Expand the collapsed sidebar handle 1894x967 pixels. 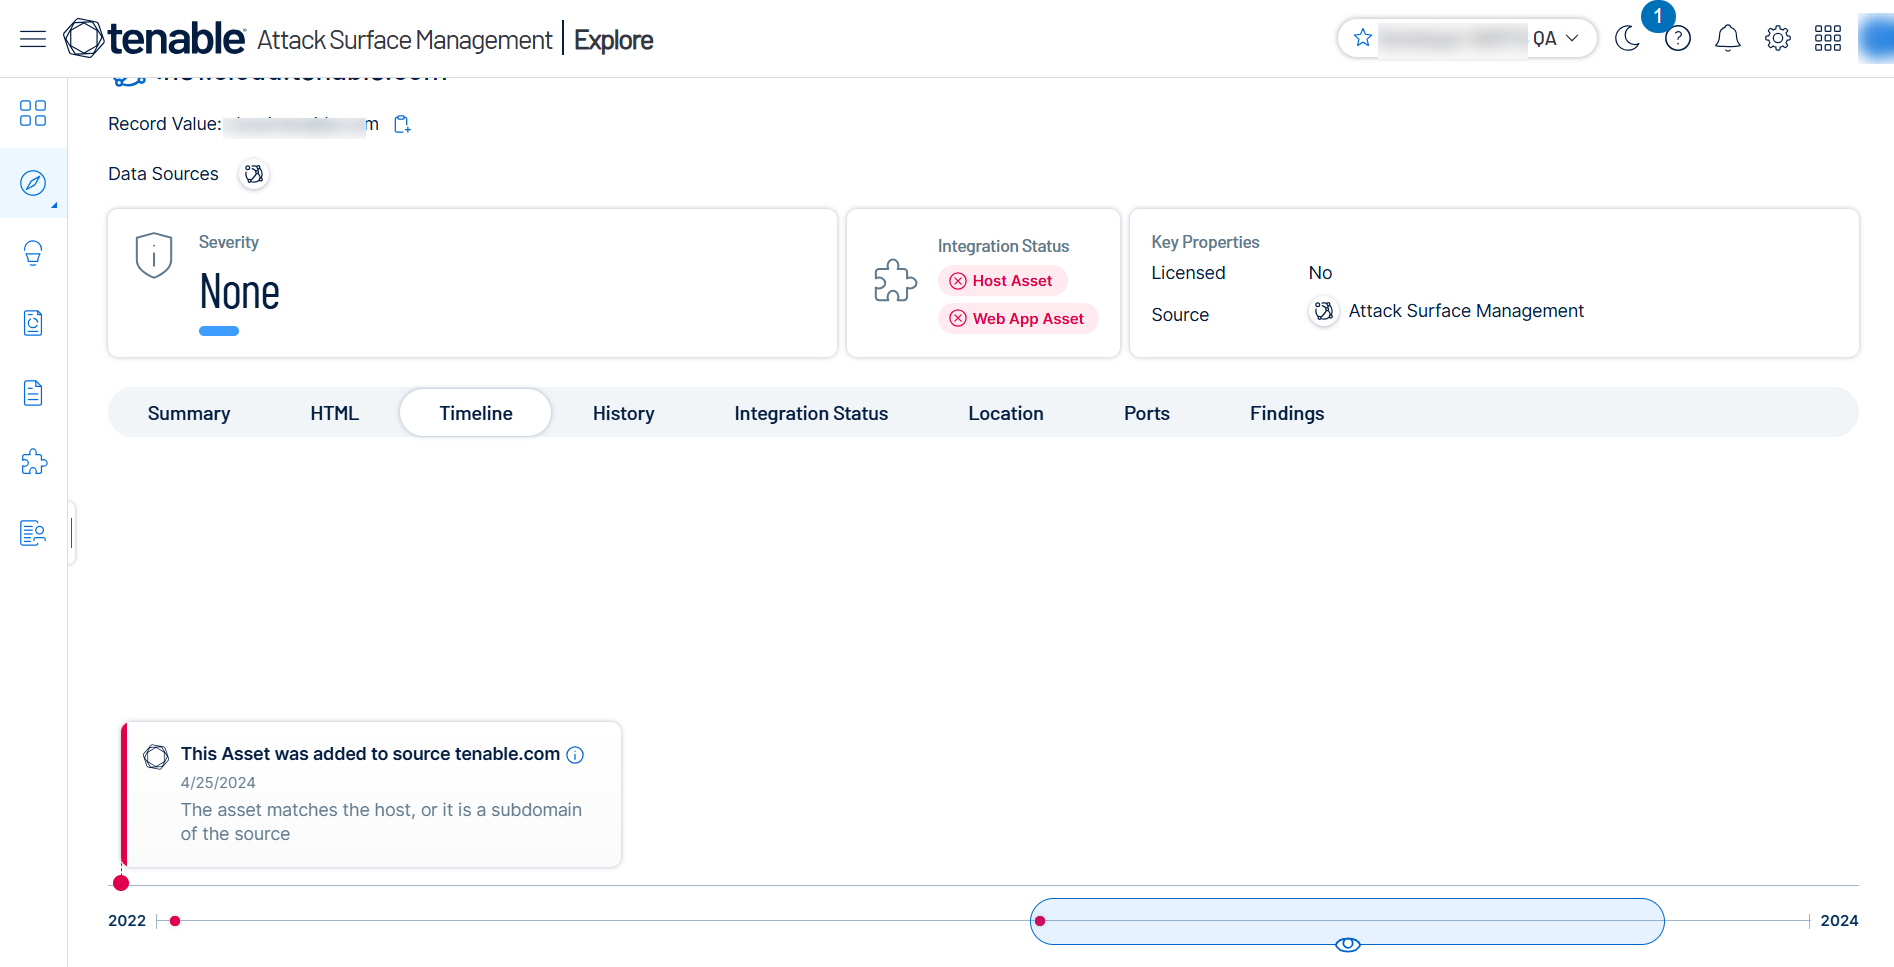point(72,533)
